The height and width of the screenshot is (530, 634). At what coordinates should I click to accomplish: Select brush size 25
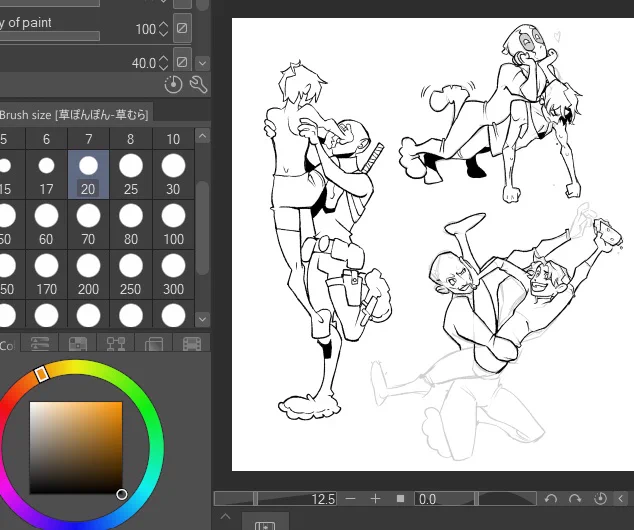(131, 175)
